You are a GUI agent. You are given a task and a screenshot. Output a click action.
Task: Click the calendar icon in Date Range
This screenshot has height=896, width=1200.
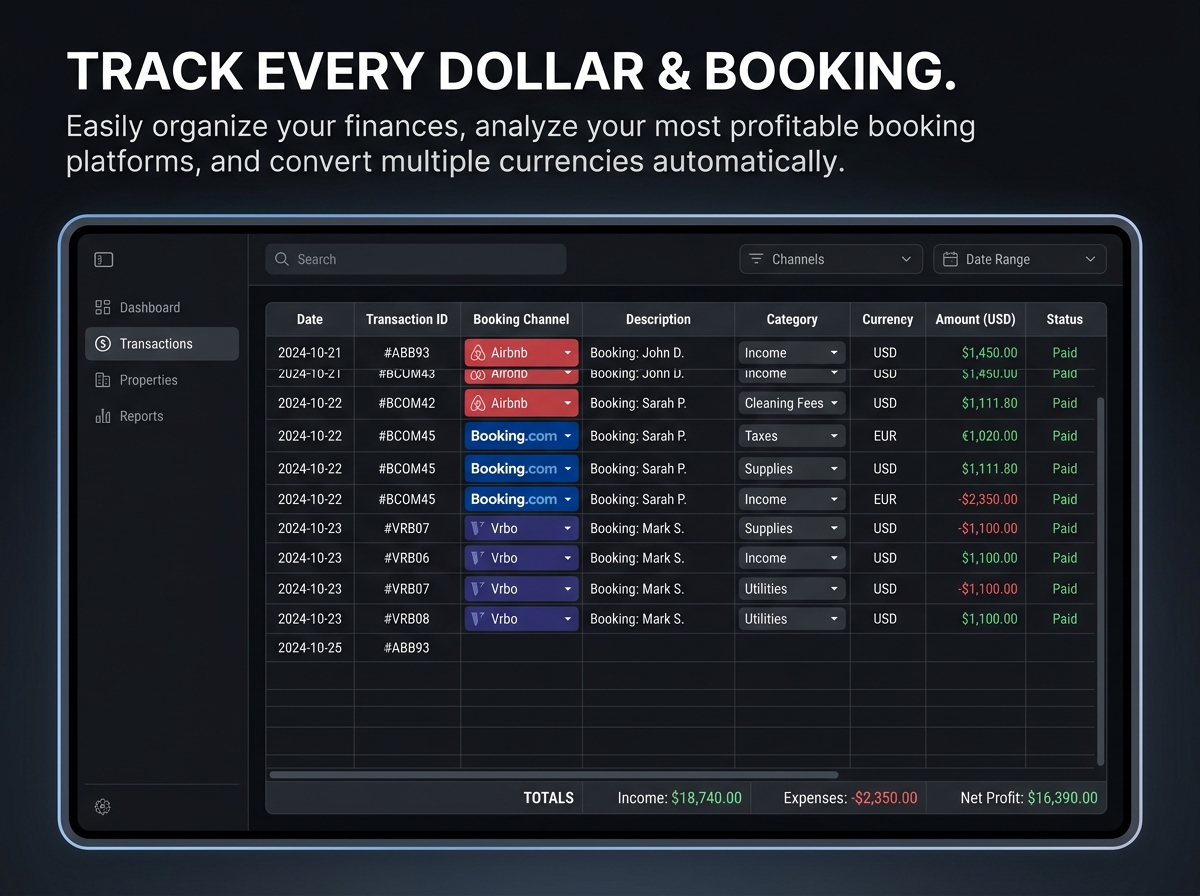click(x=950, y=259)
